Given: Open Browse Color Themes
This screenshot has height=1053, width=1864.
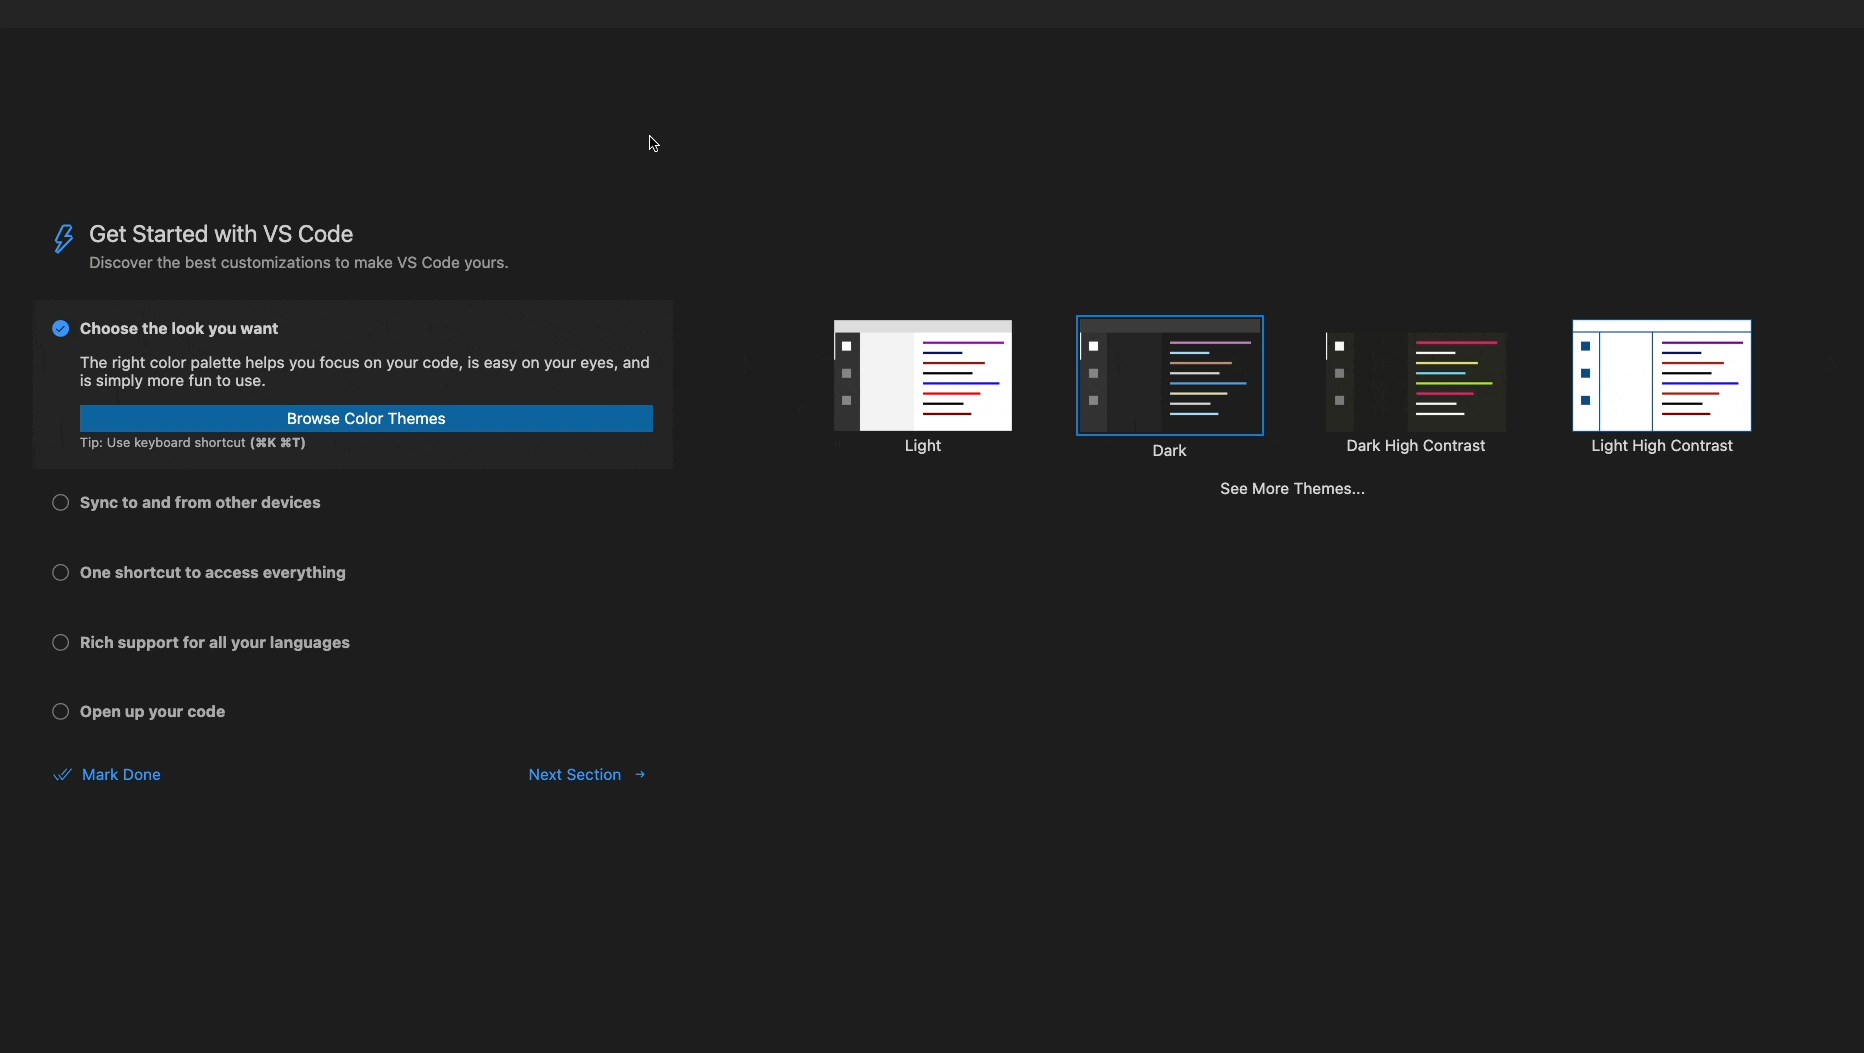Looking at the screenshot, I should coord(366,419).
